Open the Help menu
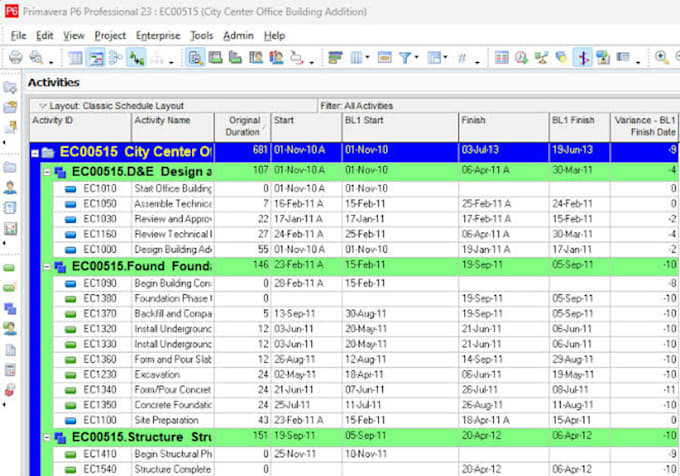Image resolution: width=680 pixels, height=476 pixels. (x=274, y=36)
